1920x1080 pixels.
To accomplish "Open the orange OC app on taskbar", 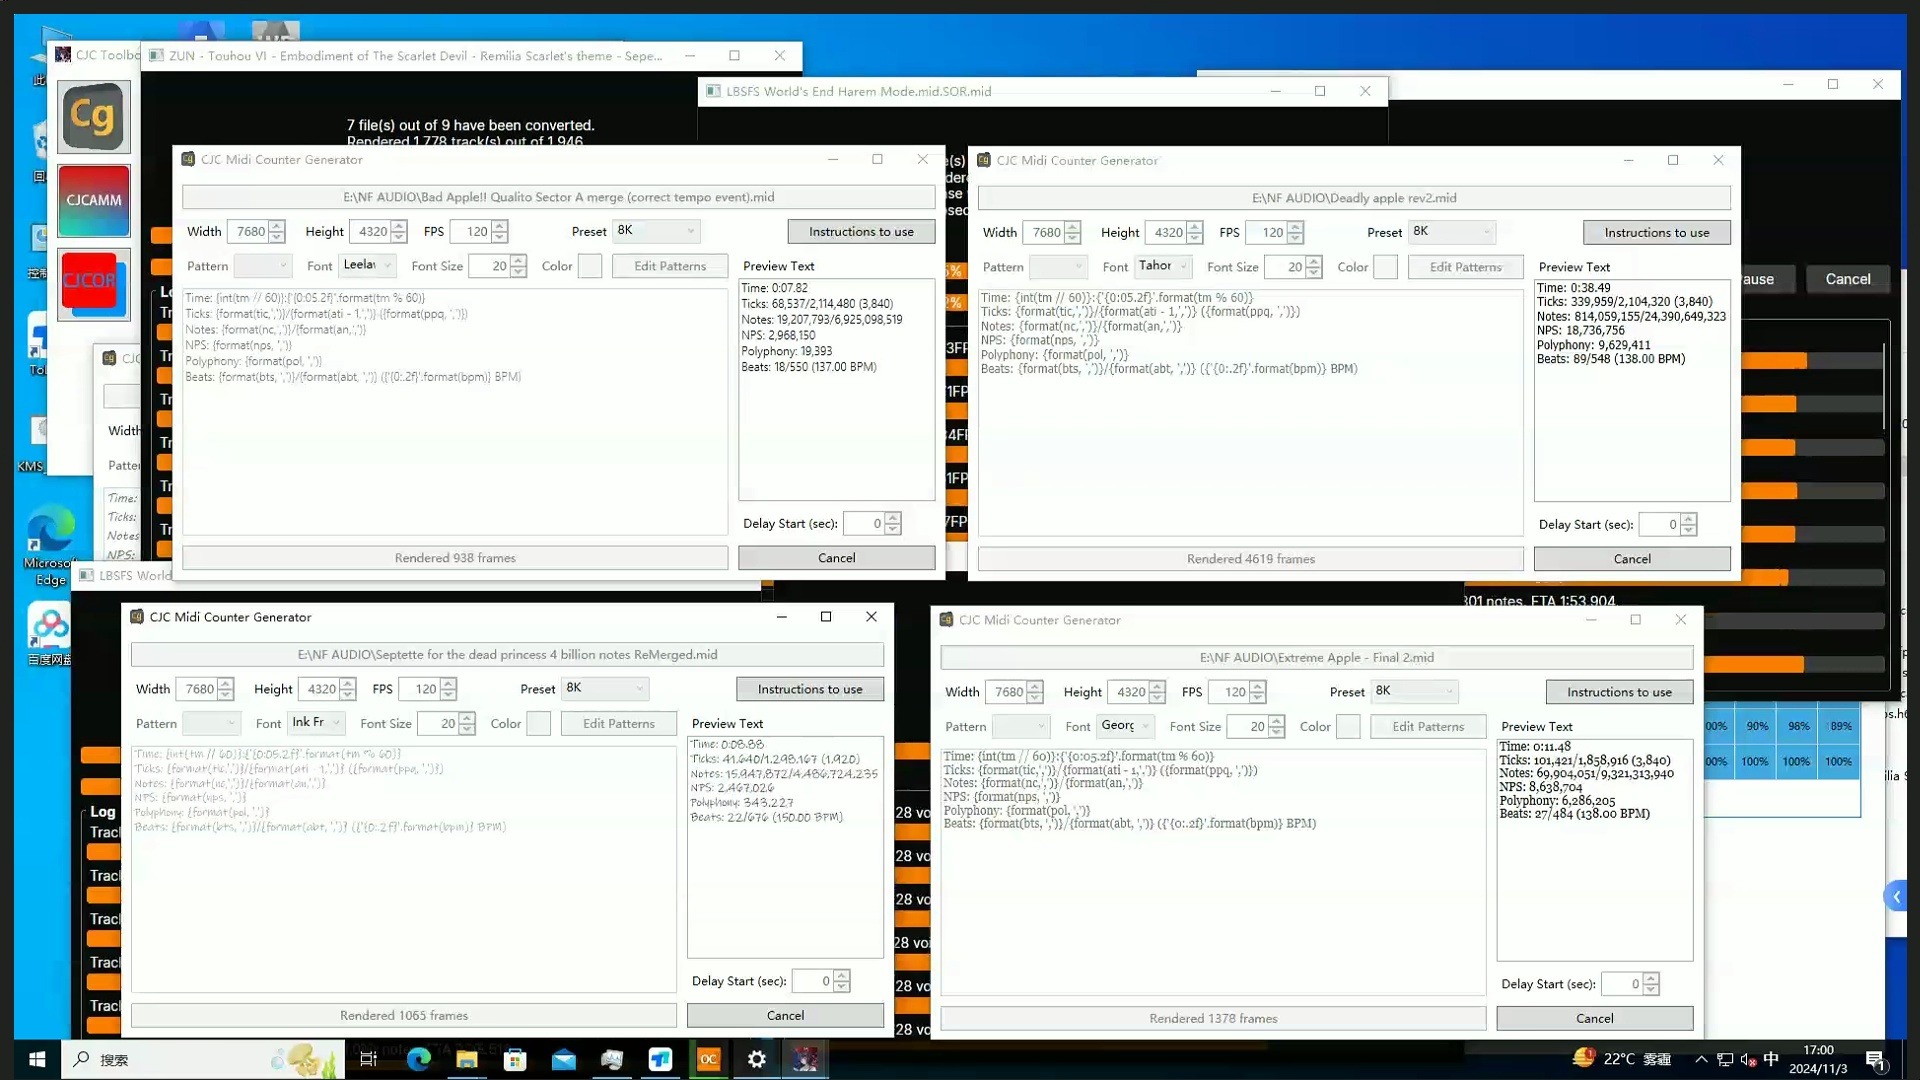I will coord(708,1059).
